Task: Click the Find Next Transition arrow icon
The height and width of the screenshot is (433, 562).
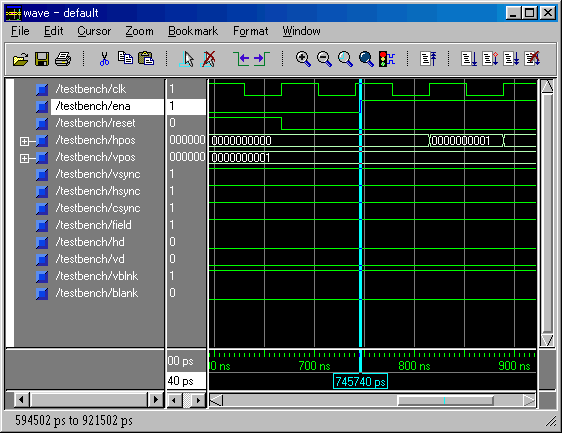Action: pyautogui.click(x=262, y=59)
